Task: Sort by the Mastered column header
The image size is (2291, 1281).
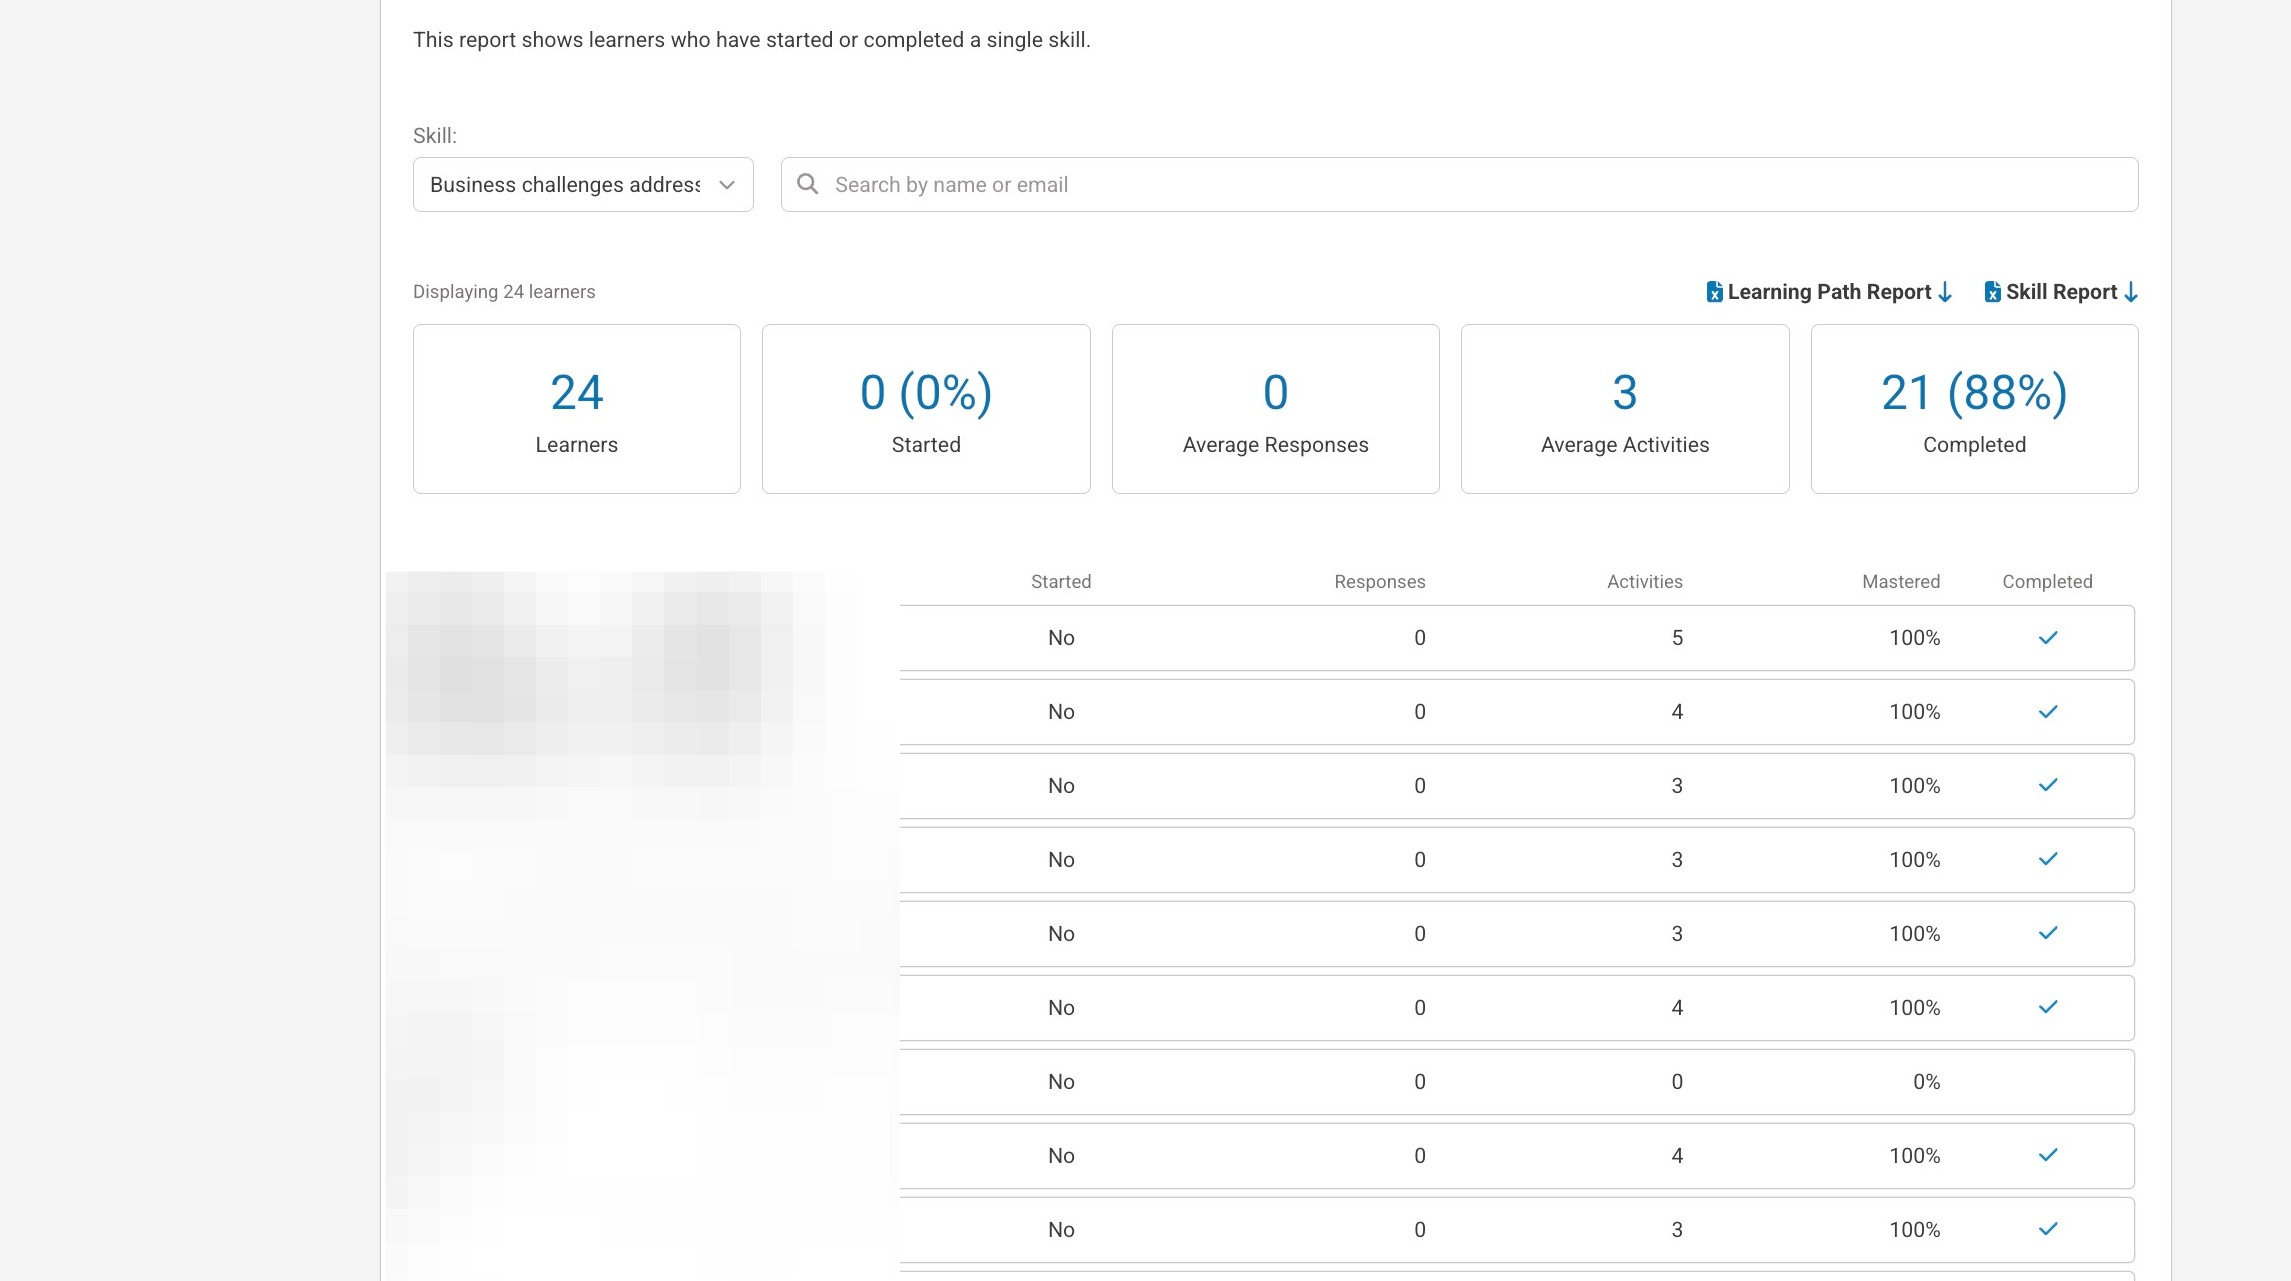Action: point(1900,582)
